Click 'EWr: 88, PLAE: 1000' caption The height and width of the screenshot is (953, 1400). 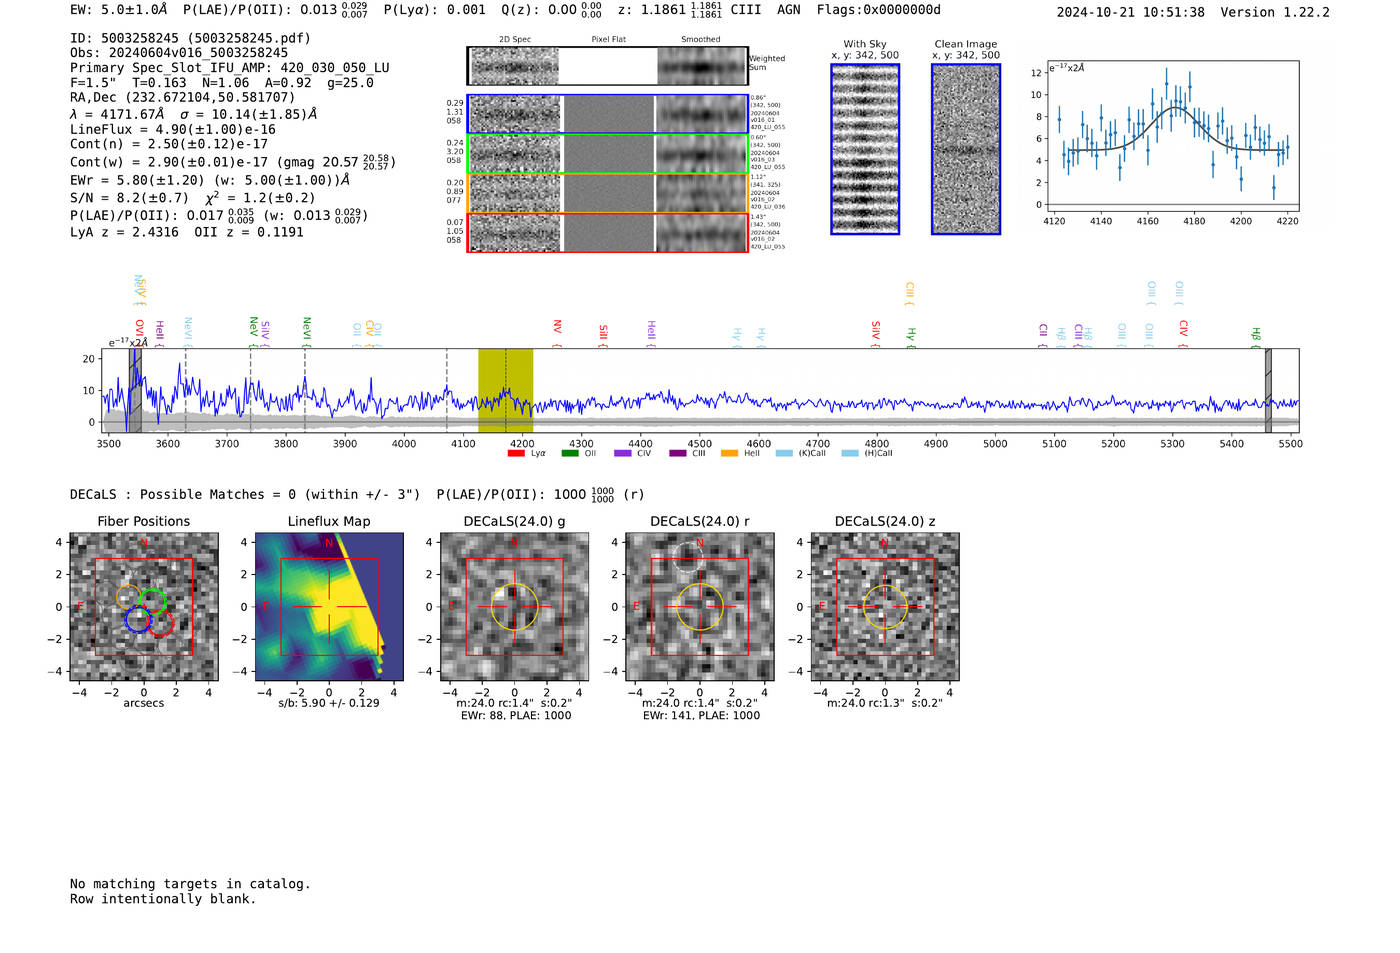click(x=514, y=715)
